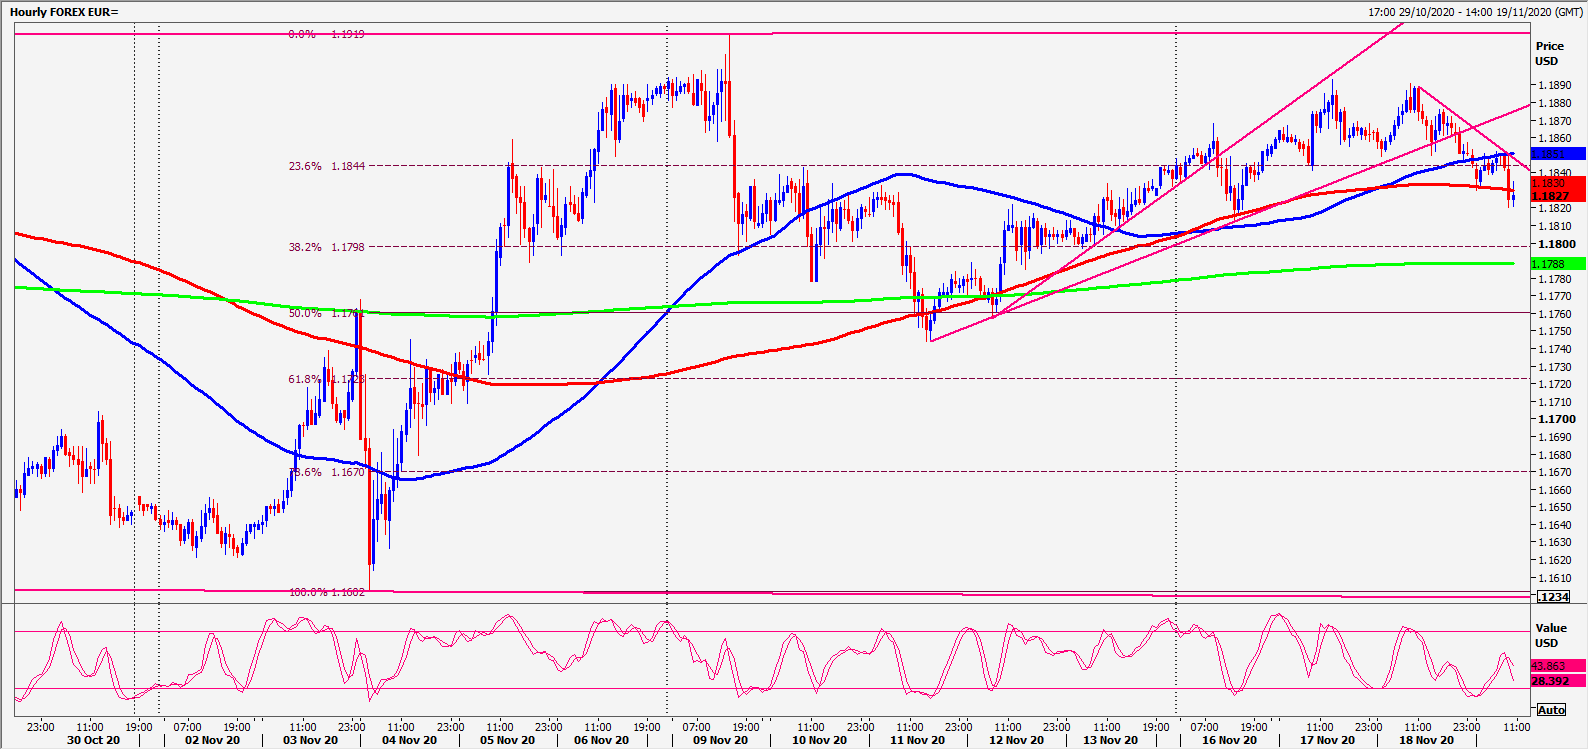Click the 'Price USD' axis label

[x=1549, y=53]
